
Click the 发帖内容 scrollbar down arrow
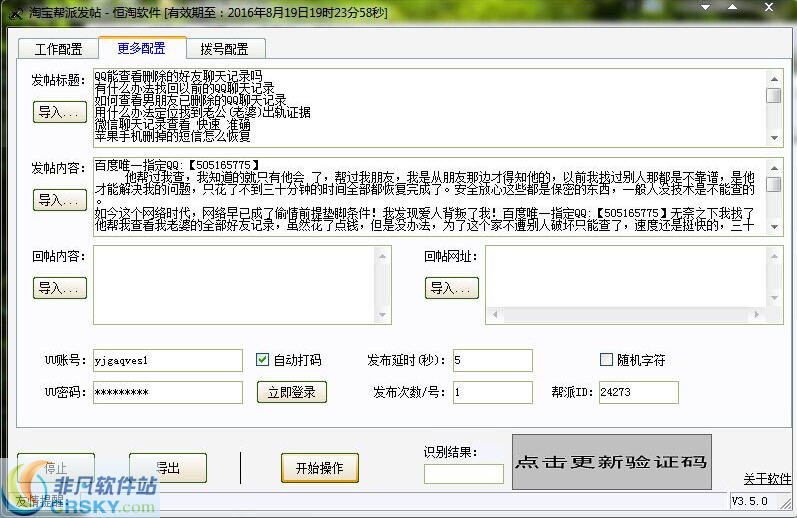pyautogui.click(x=774, y=227)
